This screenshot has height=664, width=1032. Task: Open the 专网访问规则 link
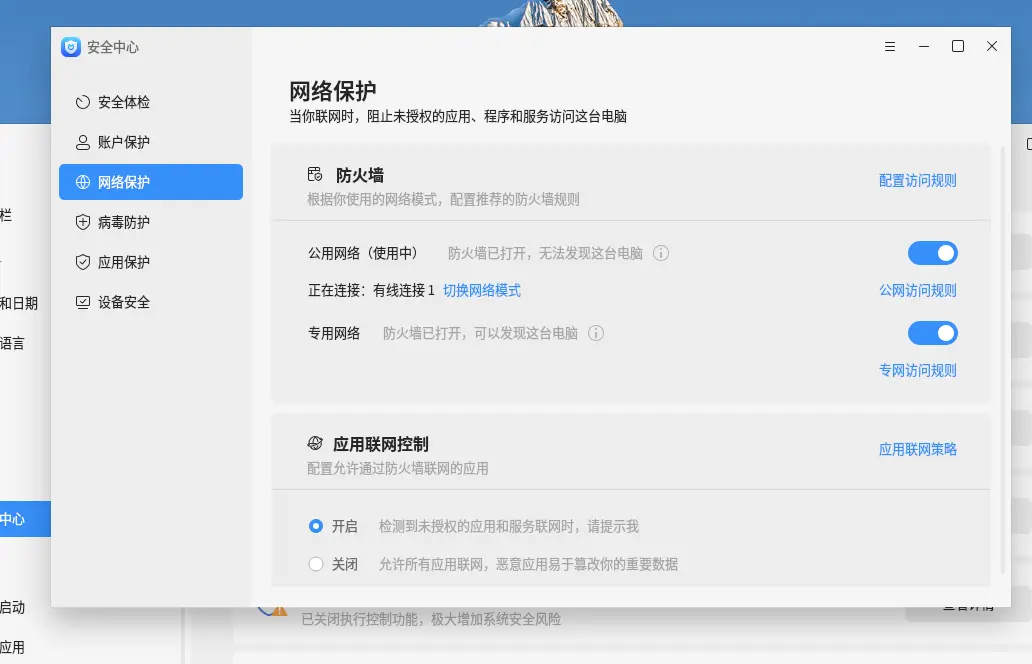click(x=917, y=370)
